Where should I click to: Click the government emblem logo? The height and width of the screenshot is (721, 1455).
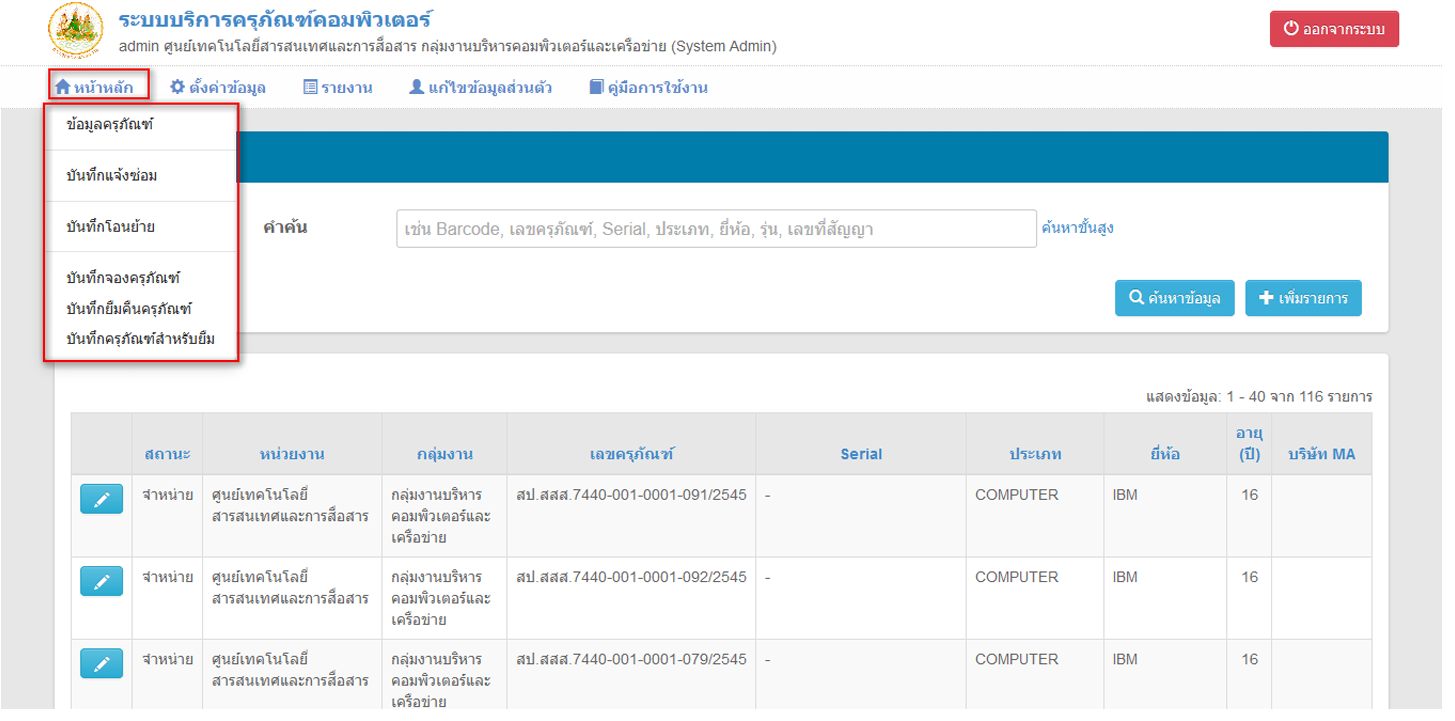point(75,31)
